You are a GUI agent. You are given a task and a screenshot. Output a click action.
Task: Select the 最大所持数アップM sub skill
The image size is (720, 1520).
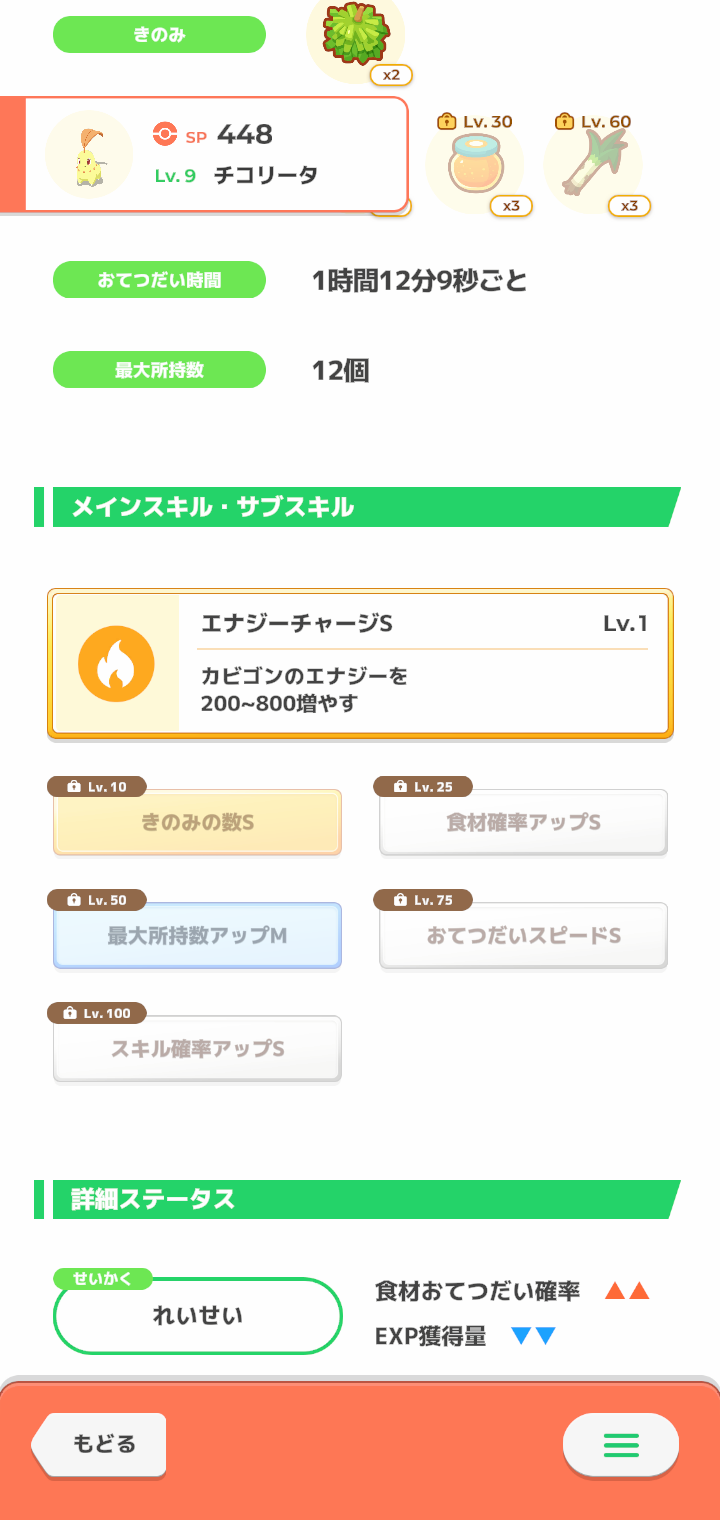197,936
